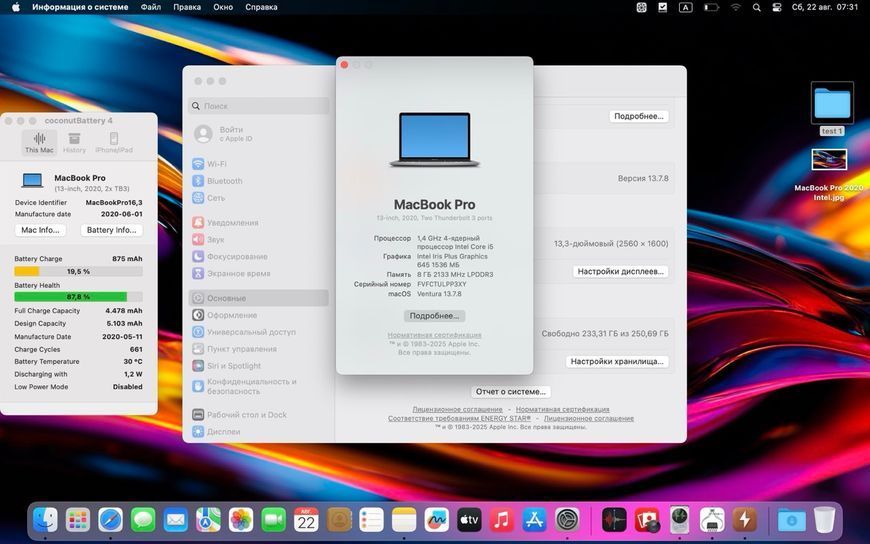
Task: Open Control Center in menu bar
Action: point(777,7)
